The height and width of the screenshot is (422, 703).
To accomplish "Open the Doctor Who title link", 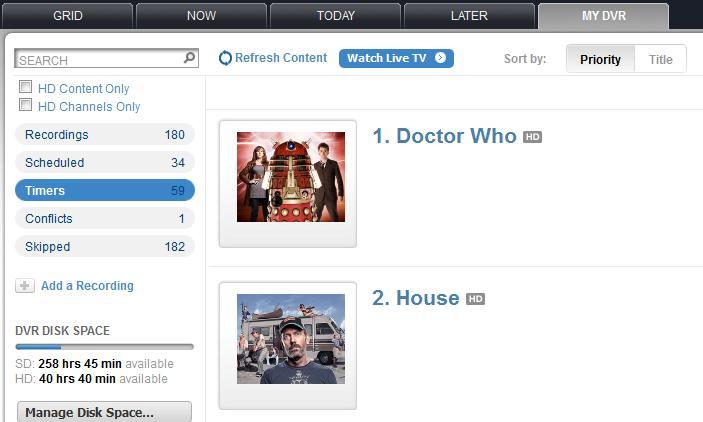I will click(456, 136).
